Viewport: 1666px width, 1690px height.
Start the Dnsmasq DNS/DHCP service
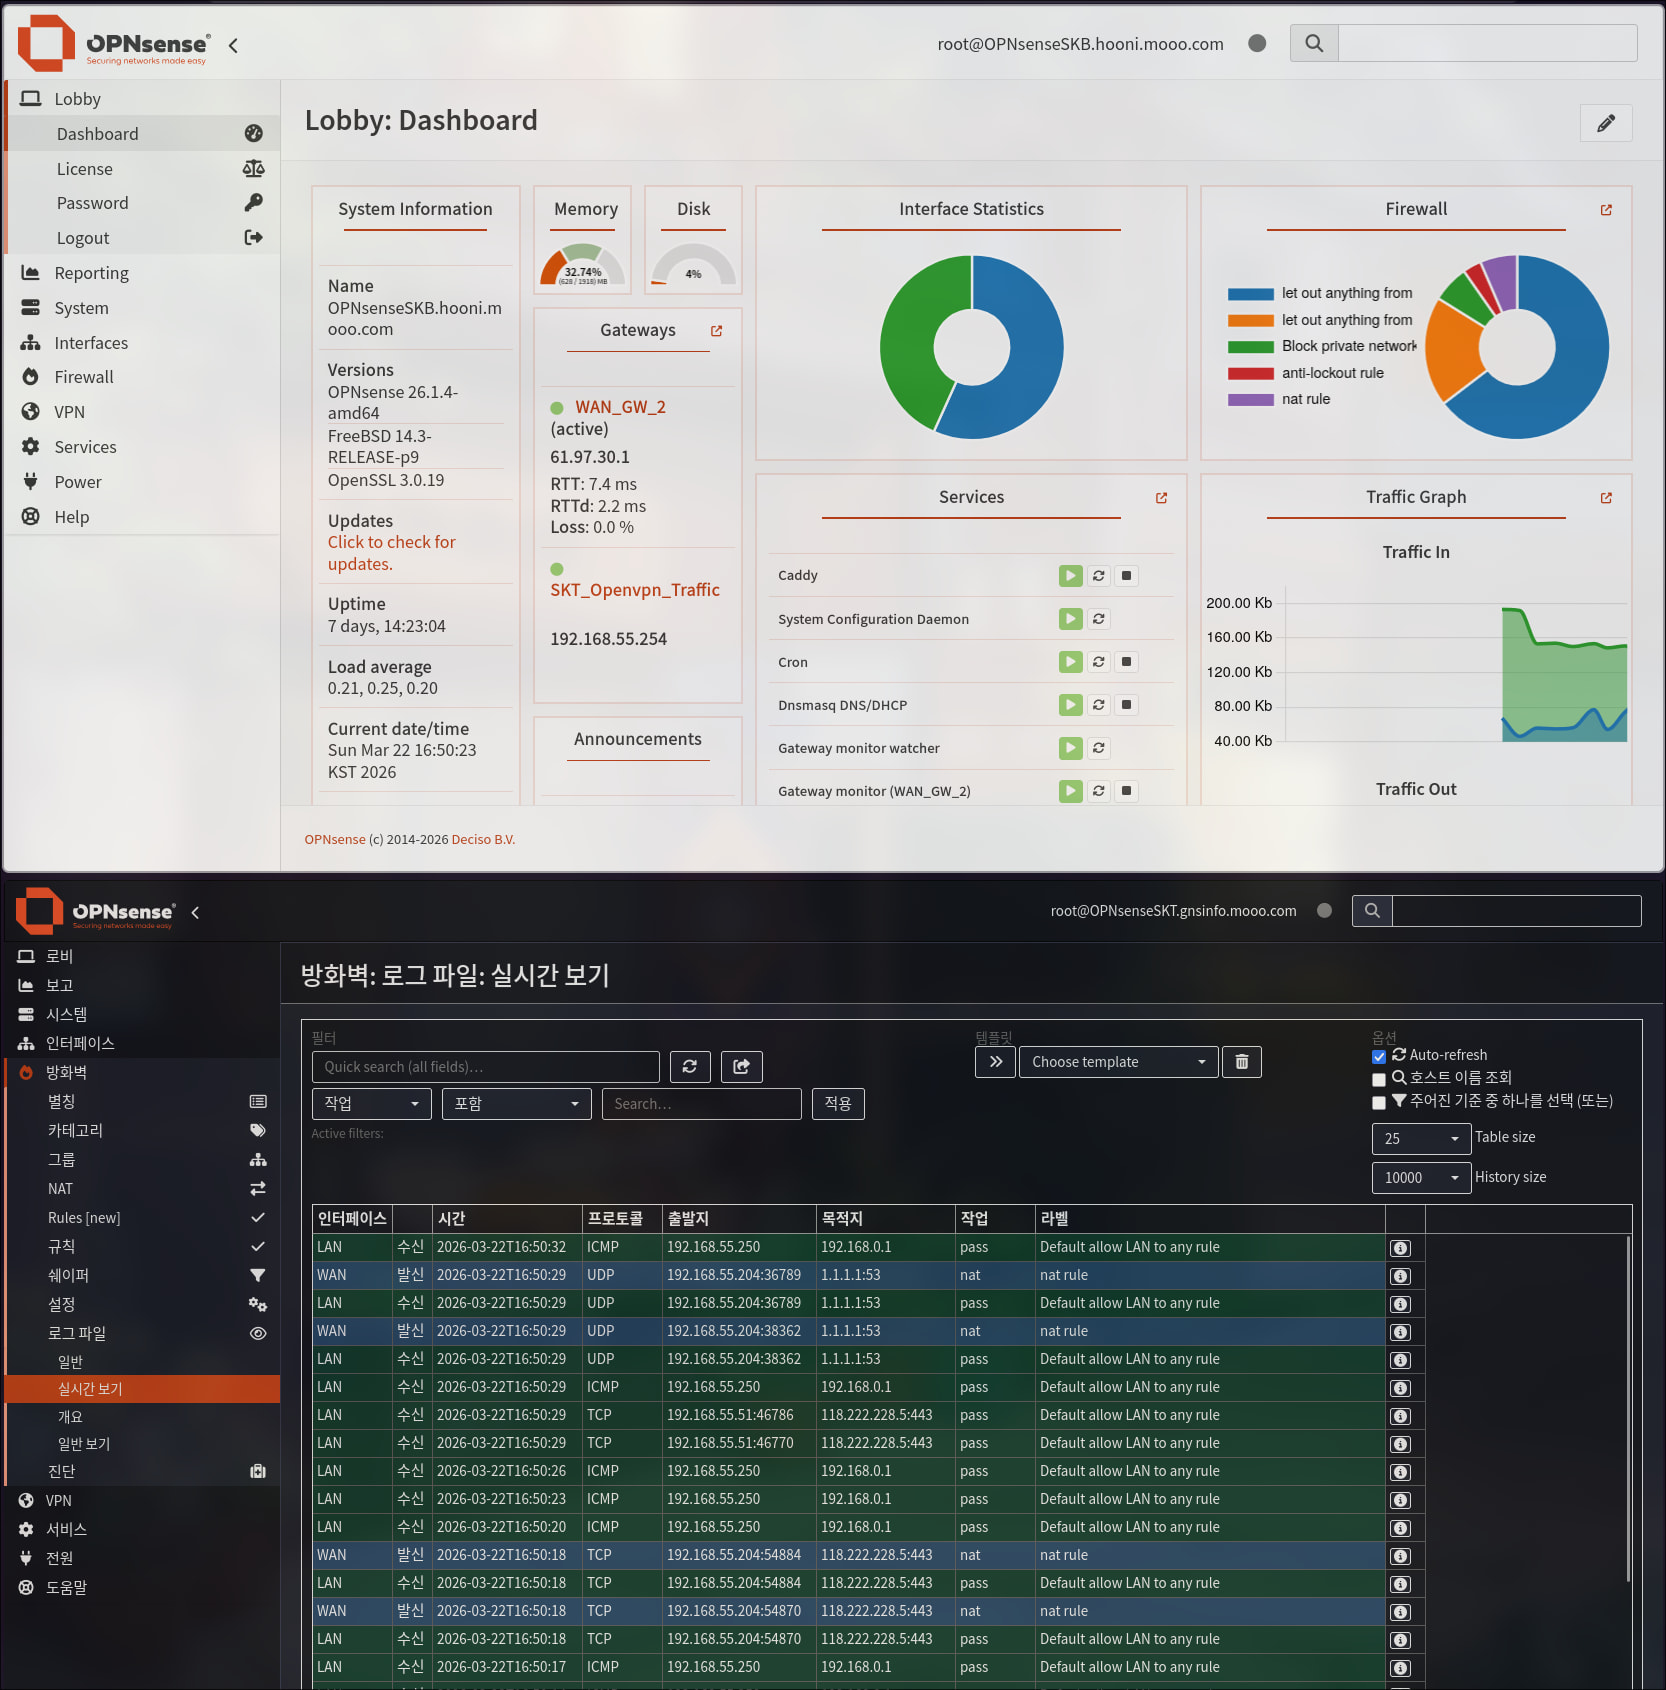pos(1070,705)
